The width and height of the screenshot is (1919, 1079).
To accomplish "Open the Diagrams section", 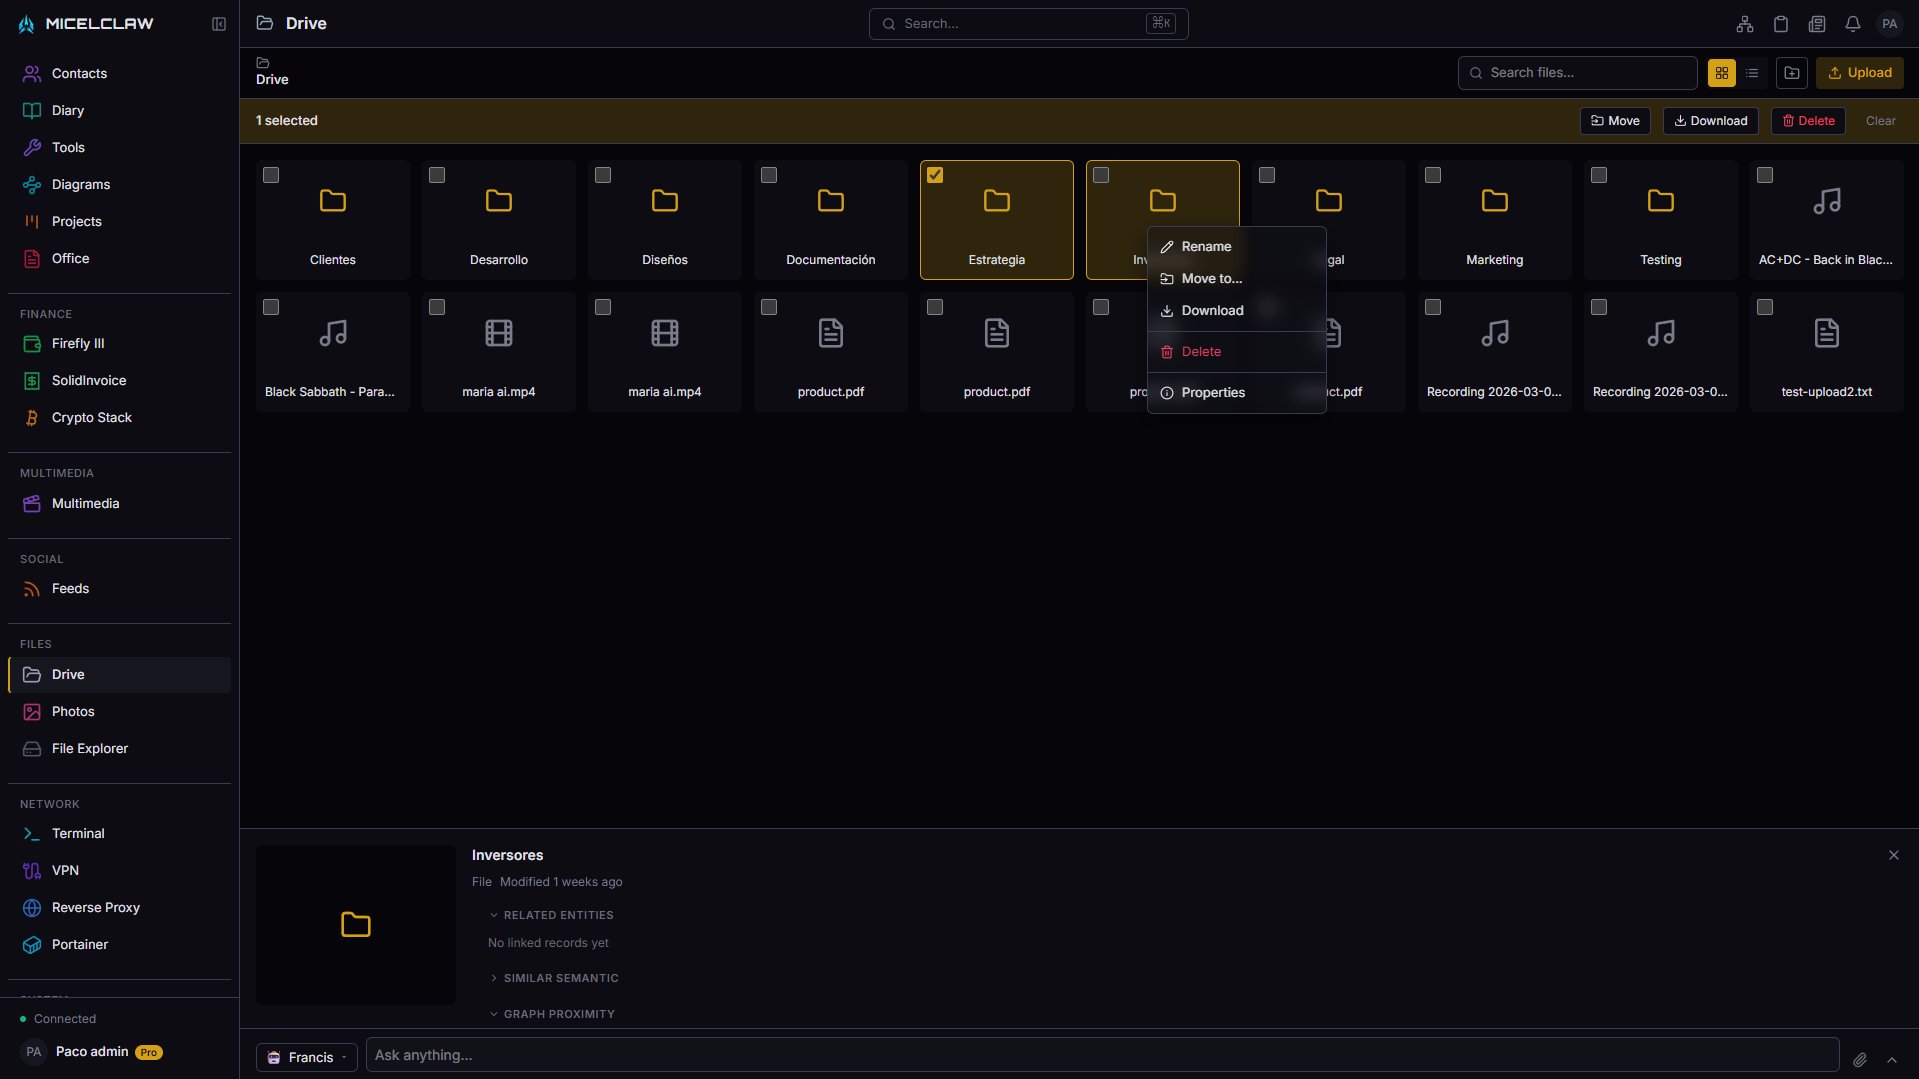I will (81, 184).
